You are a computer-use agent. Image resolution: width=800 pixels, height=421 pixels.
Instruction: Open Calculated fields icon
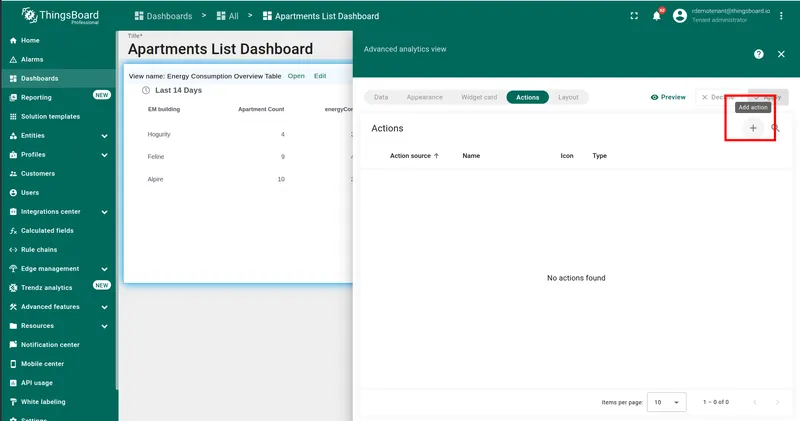[13, 231]
